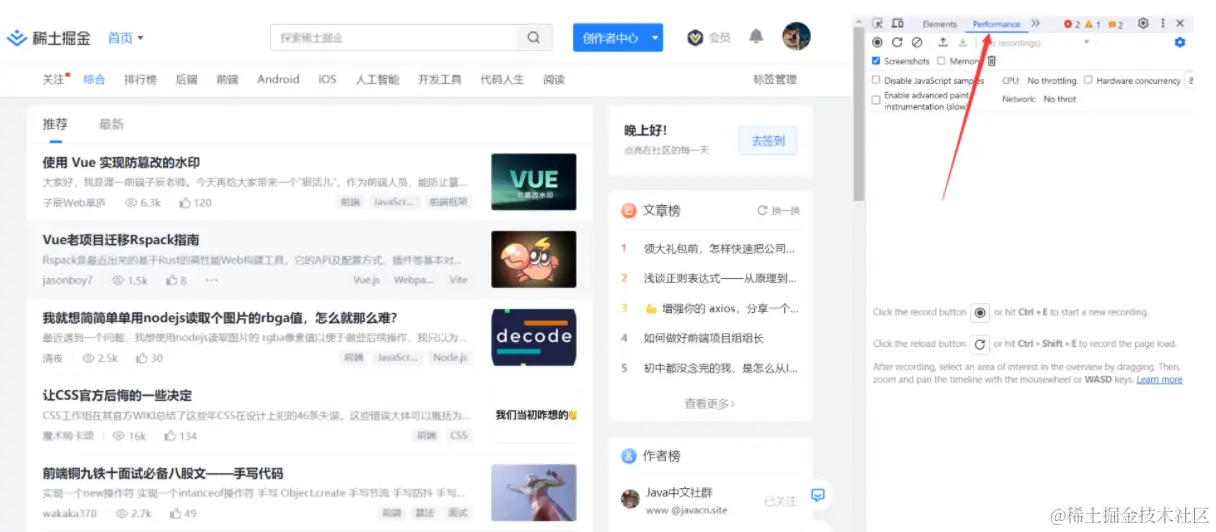Image resolution: width=1216 pixels, height=532 pixels.
Task: Click the like icon showing 134
Action: 170,436
